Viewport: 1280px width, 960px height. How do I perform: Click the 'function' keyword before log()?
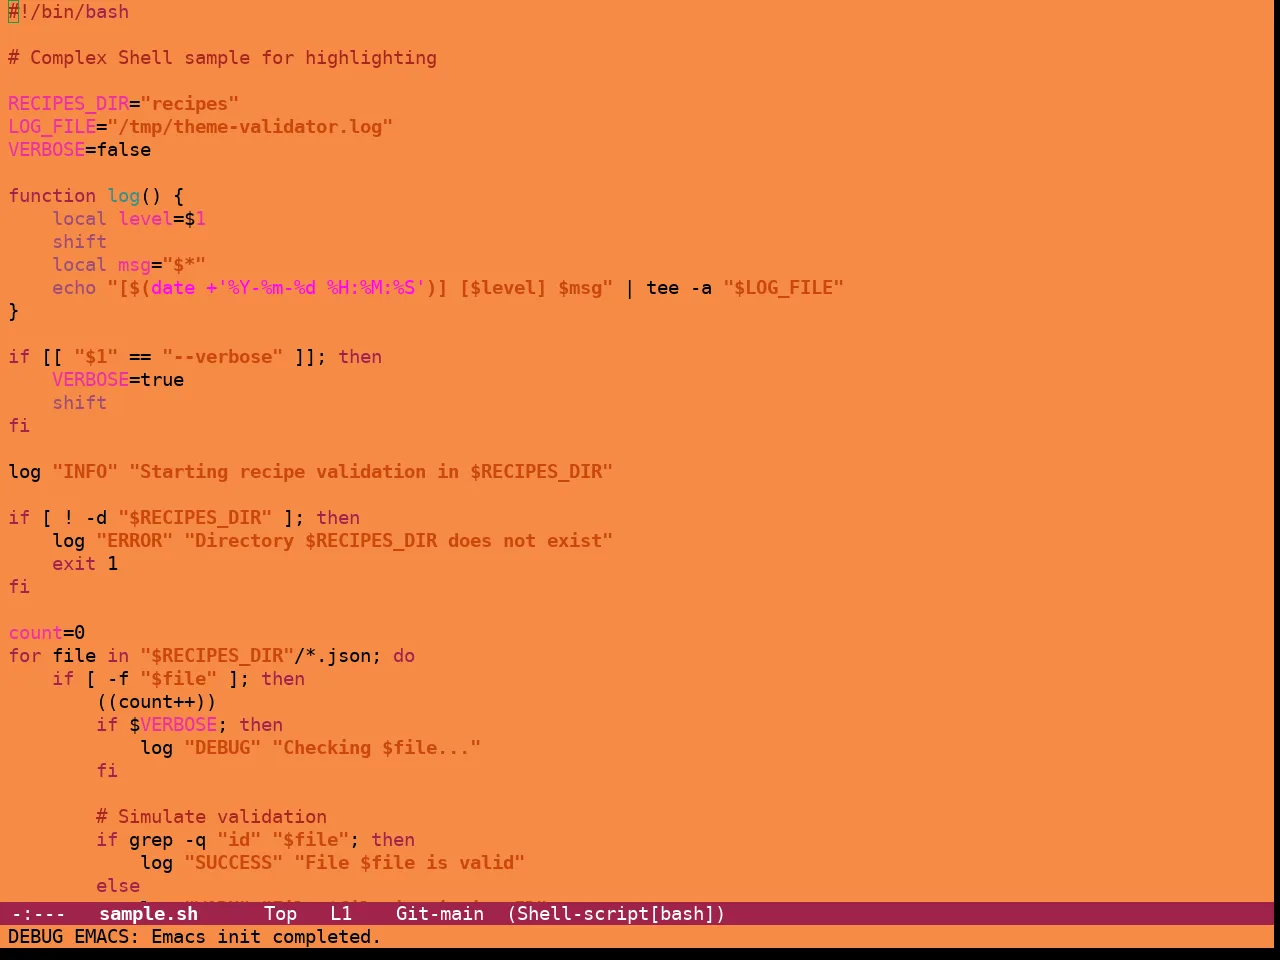point(52,196)
